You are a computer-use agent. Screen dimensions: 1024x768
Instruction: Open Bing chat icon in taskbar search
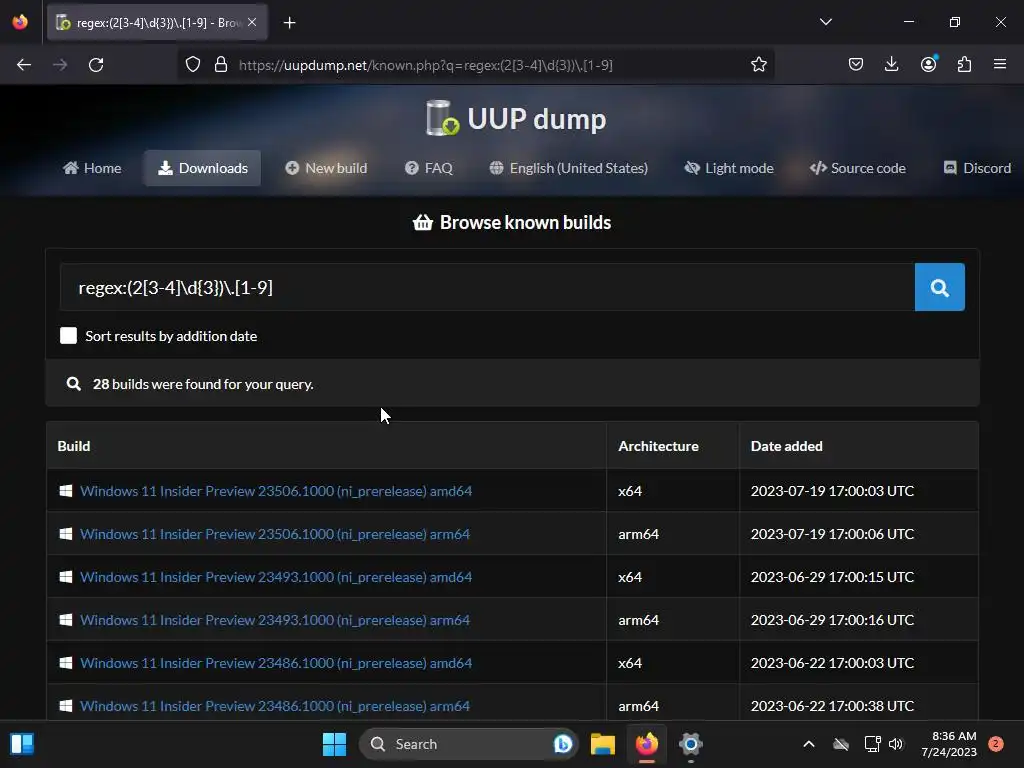[562, 744]
